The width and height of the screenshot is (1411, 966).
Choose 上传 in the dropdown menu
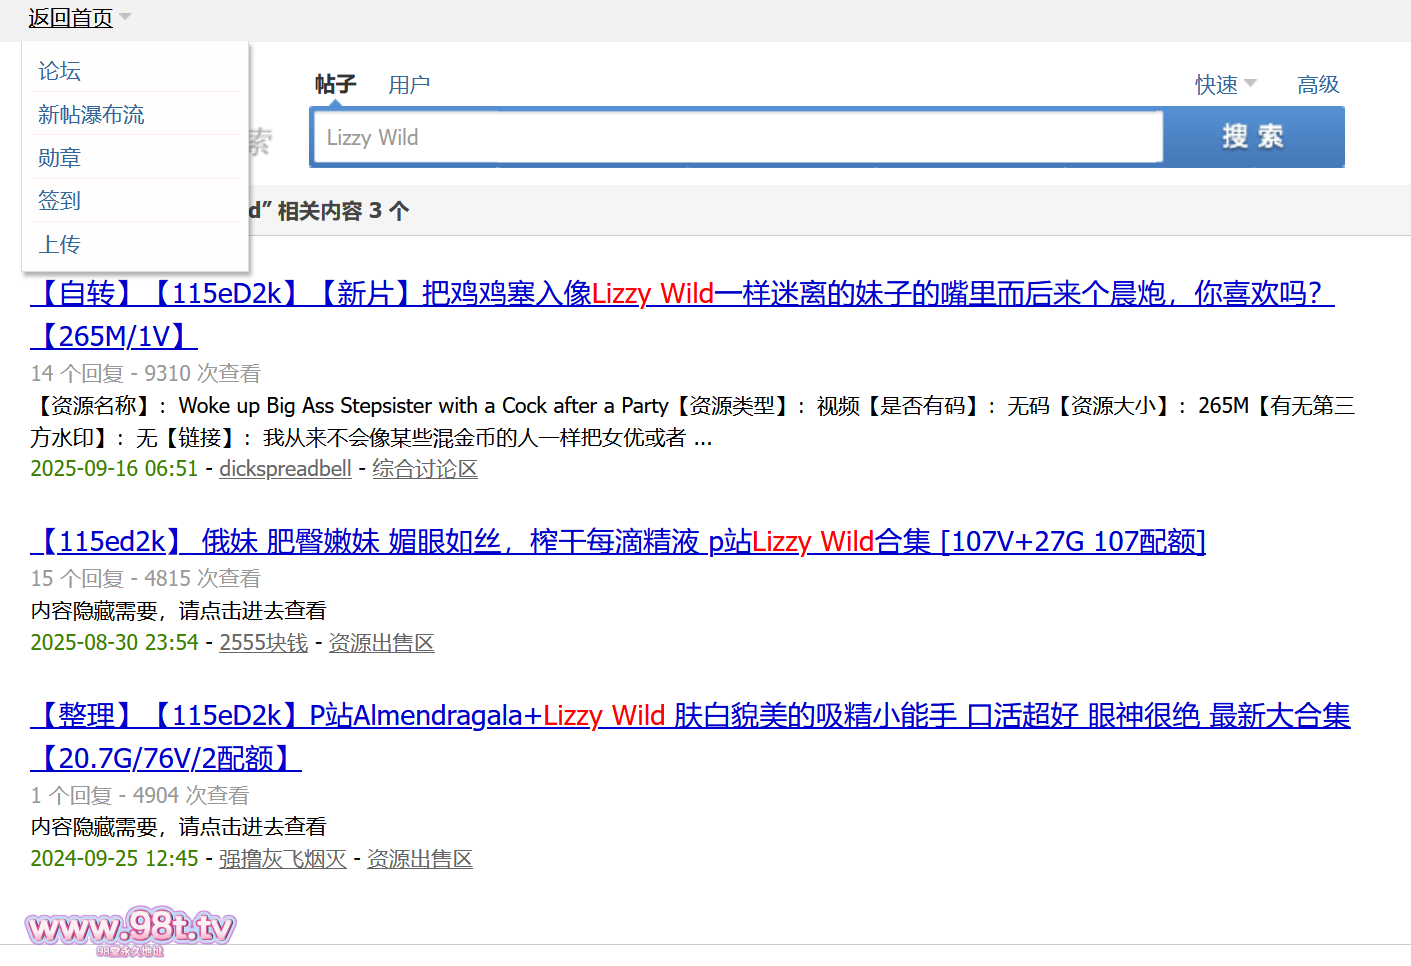(59, 245)
